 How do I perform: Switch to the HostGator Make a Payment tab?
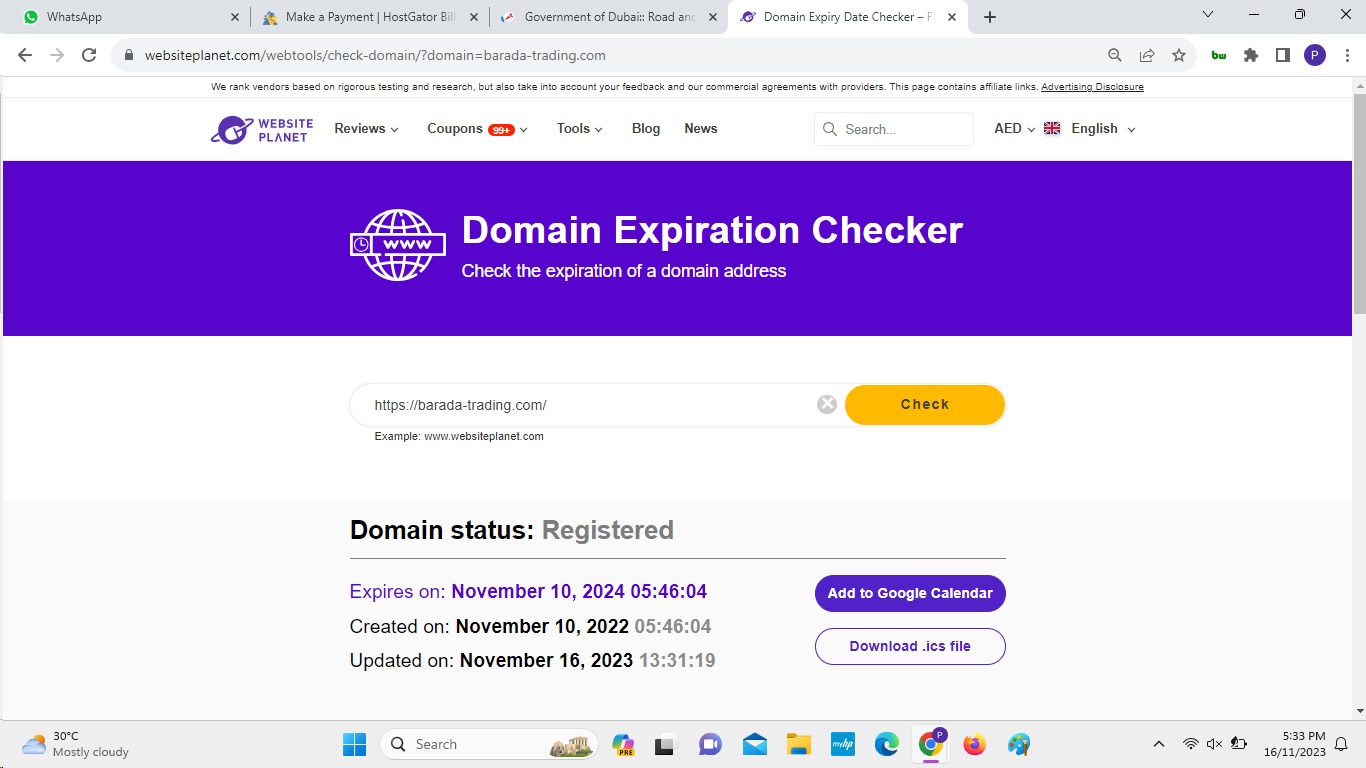[x=370, y=17]
